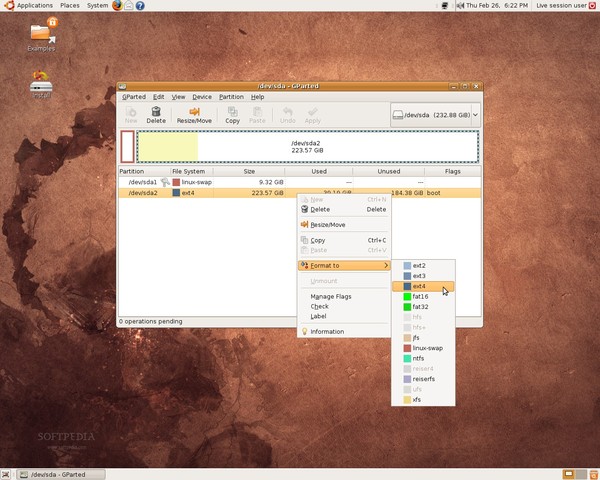This screenshot has height=480, width=600.
Task: Open the /dev/sda device selector dropdown
Action: [x=435, y=115]
